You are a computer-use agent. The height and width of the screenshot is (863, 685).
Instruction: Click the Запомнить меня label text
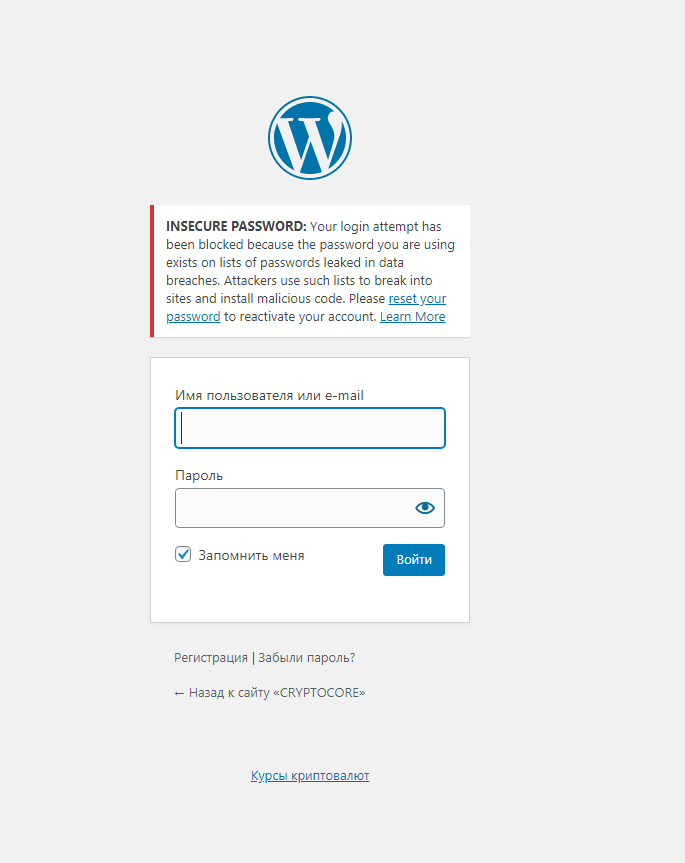coord(251,555)
